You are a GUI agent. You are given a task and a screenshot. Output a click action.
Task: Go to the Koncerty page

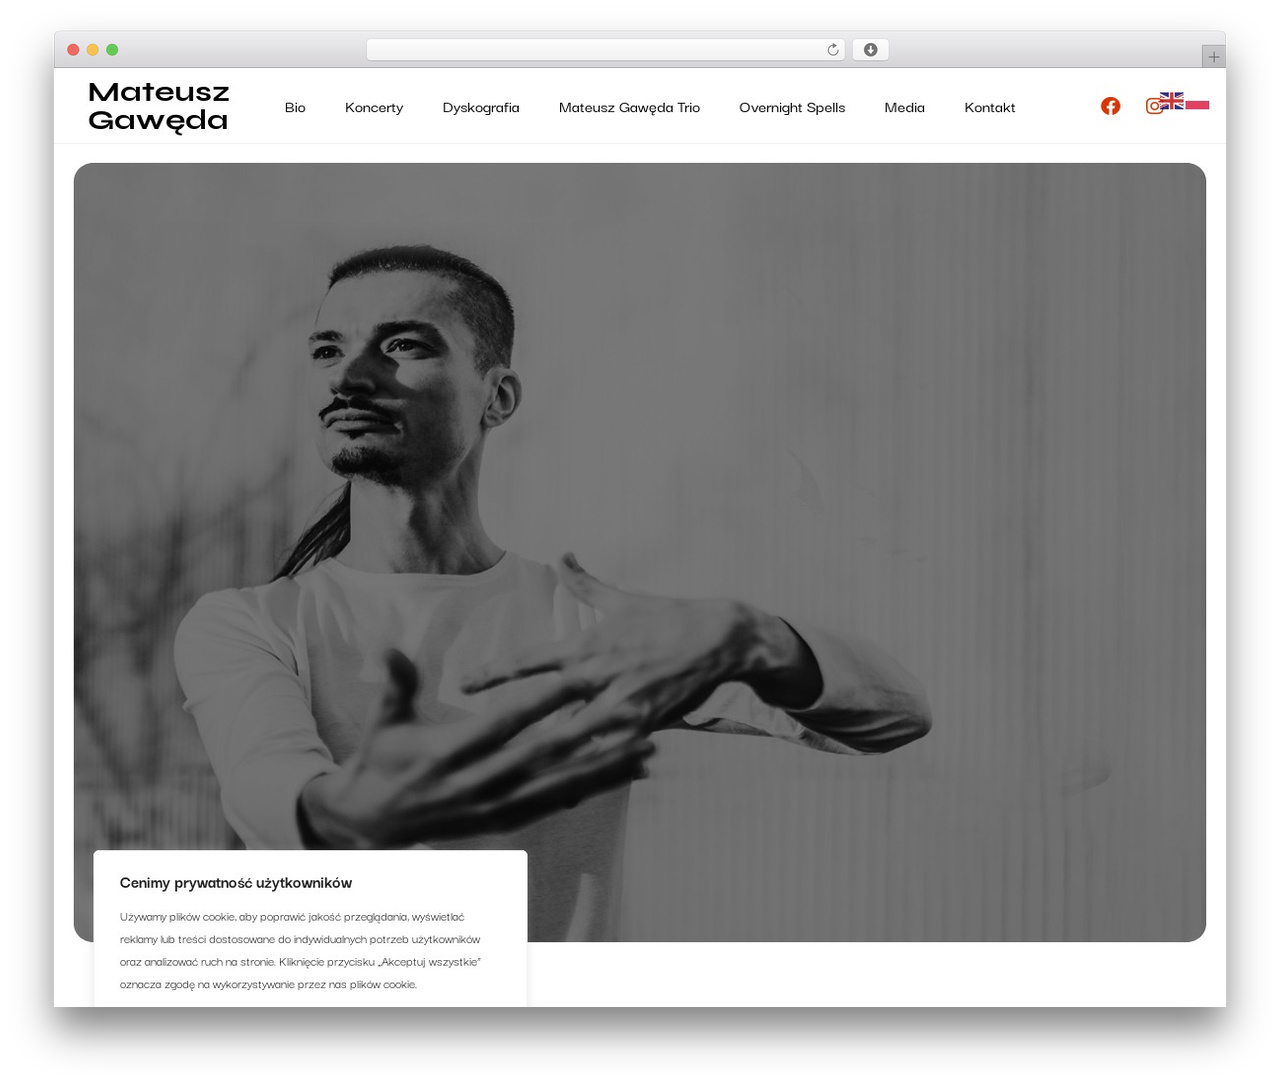tap(374, 108)
